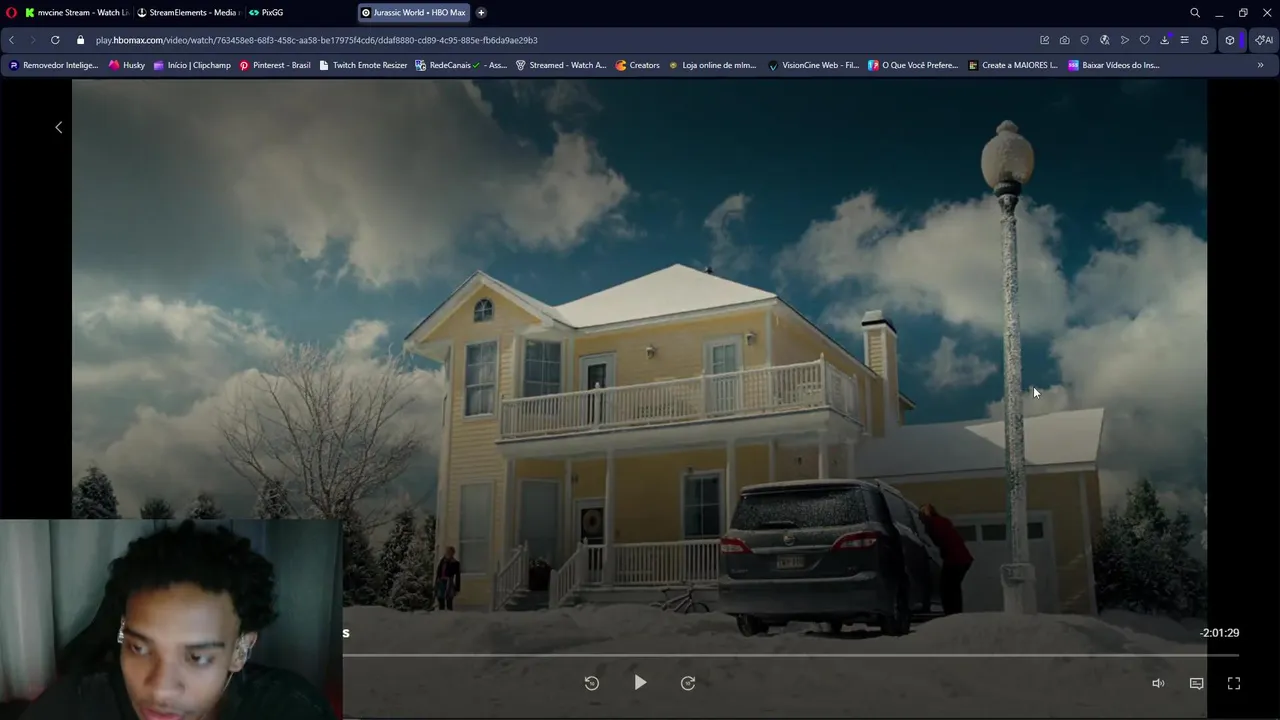Viewport: 1280px width, 720px height.
Task: Add page to bookmarks with heart icon
Action: pos(1145,40)
